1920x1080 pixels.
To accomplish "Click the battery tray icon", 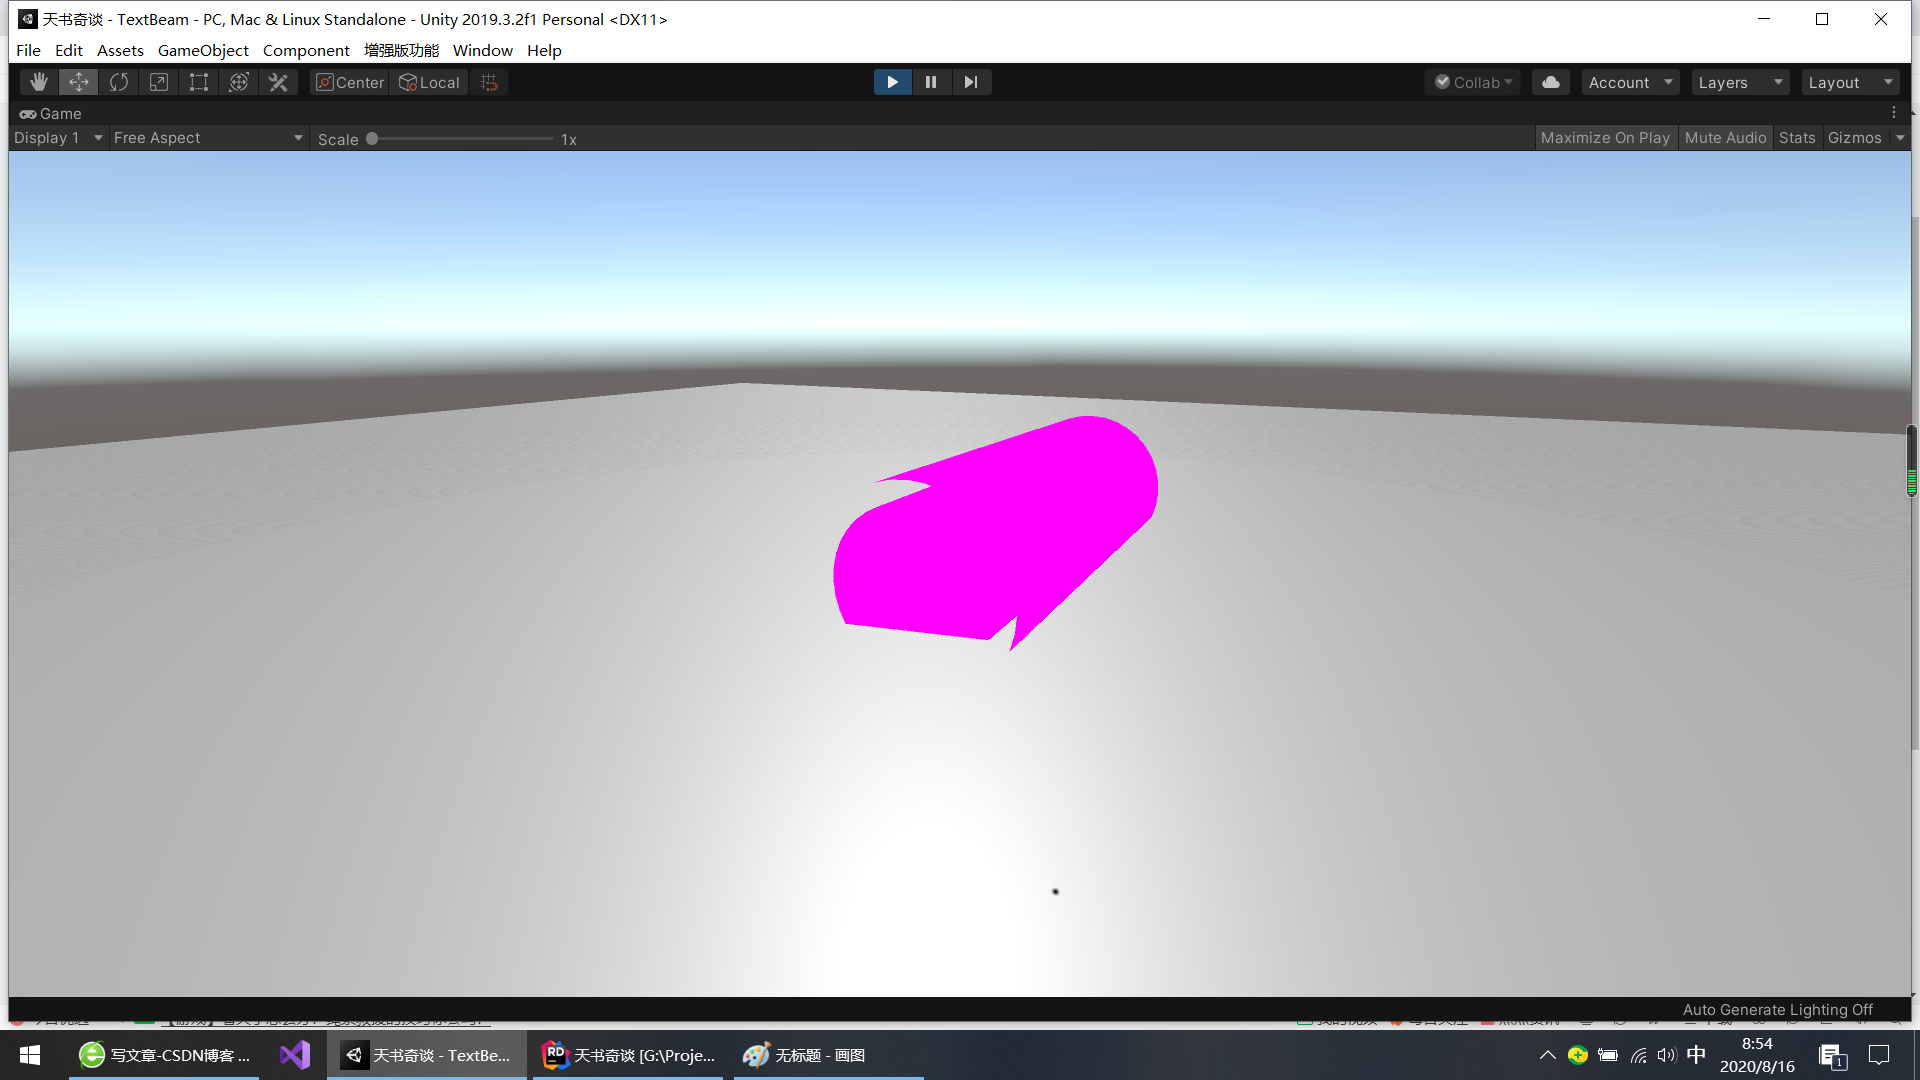I will (x=1608, y=1055).
